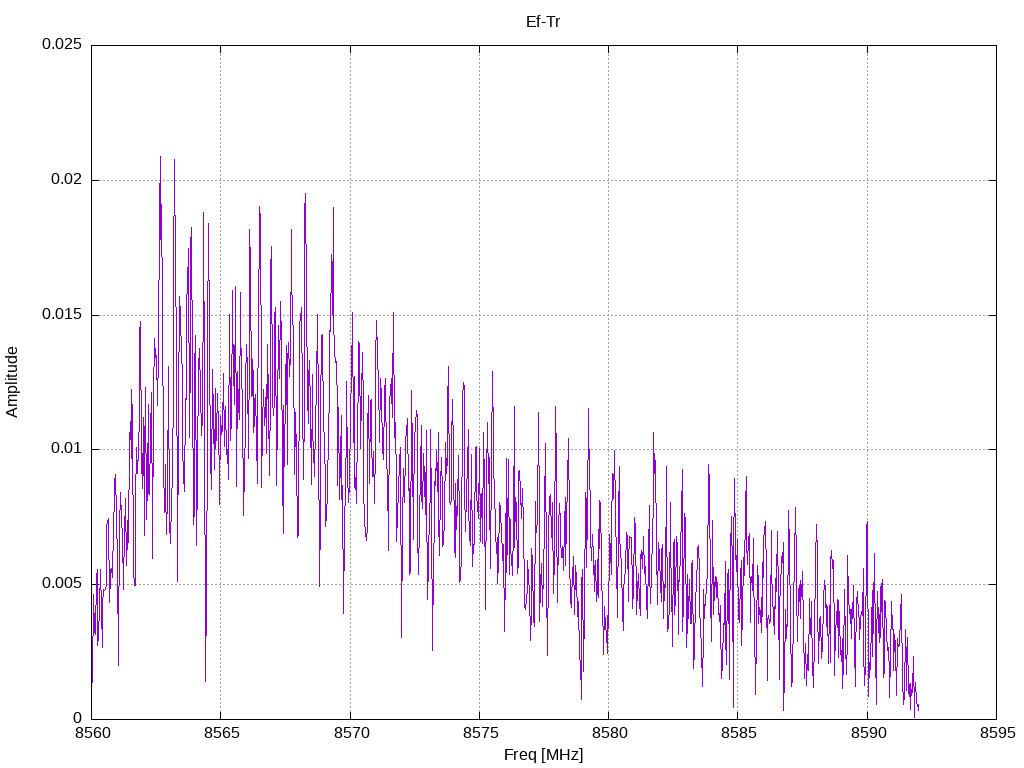Click the 'Freq [MHz]' x-axis label

coord(543,755)
